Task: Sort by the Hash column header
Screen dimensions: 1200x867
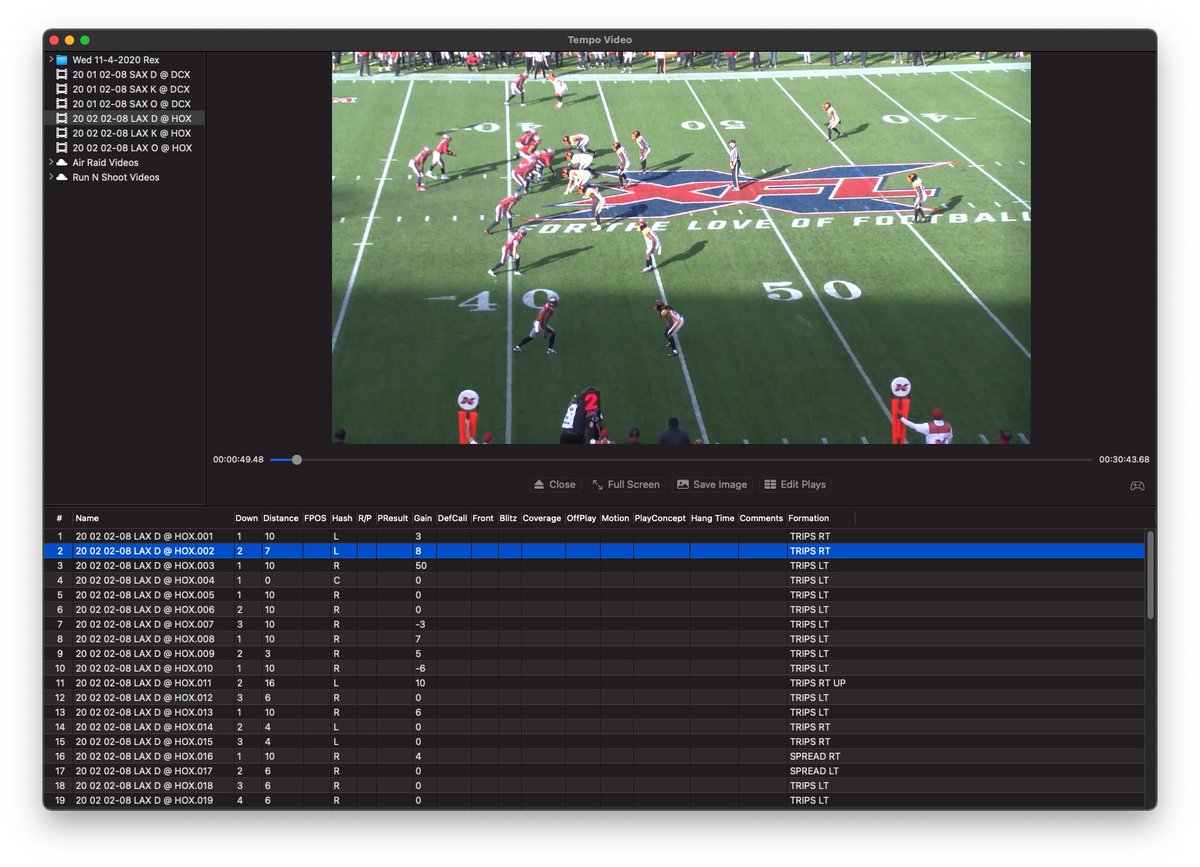Action: coord(342,518)
